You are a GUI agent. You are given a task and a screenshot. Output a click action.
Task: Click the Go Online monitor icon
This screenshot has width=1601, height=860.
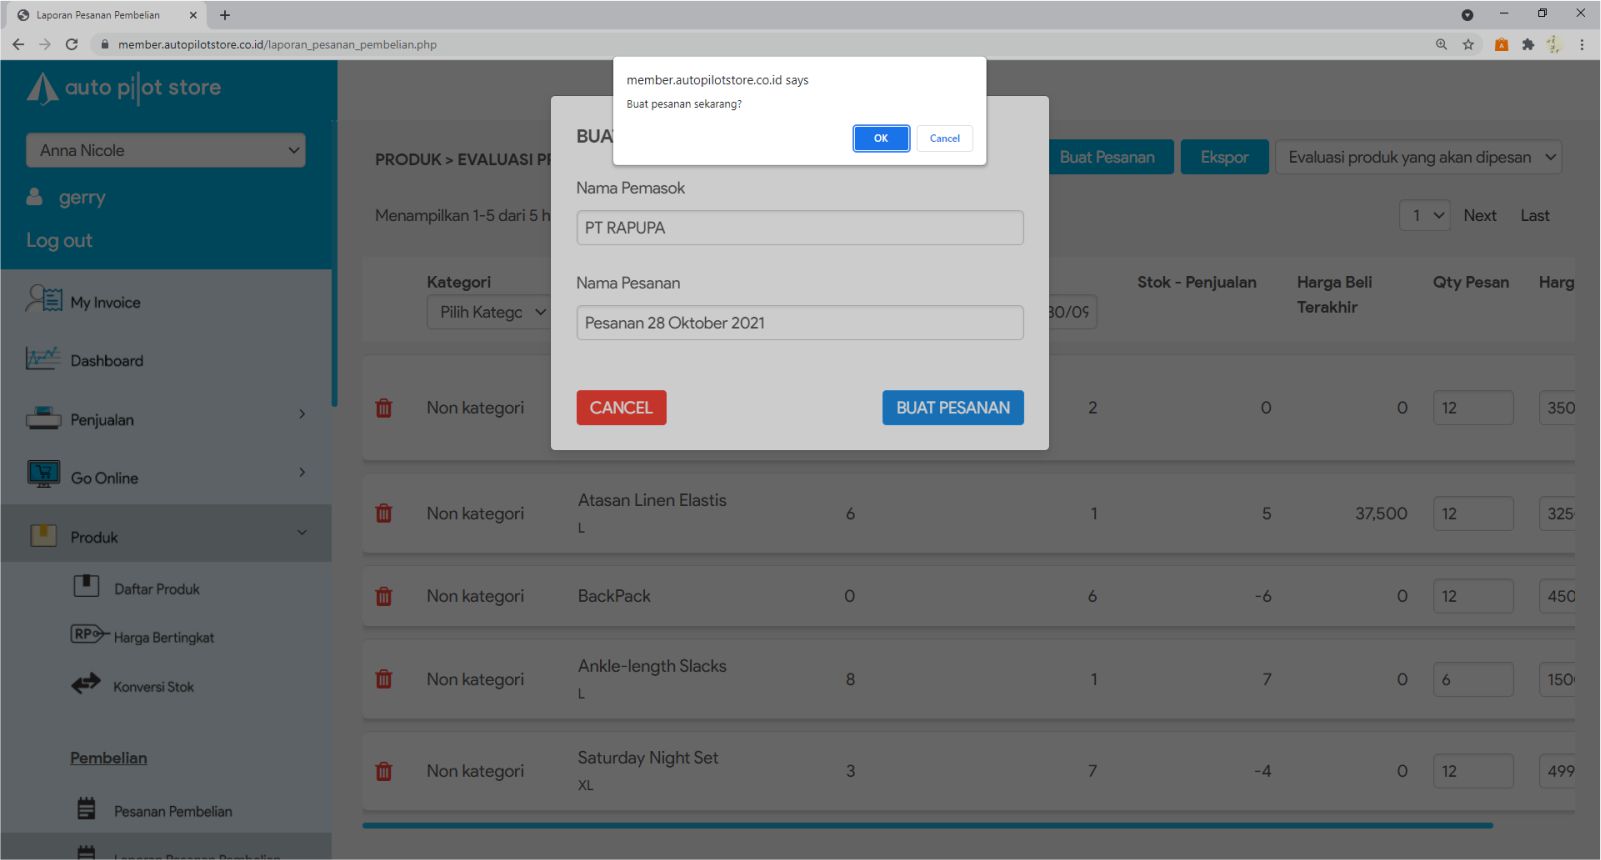click(x=43, y=475)
